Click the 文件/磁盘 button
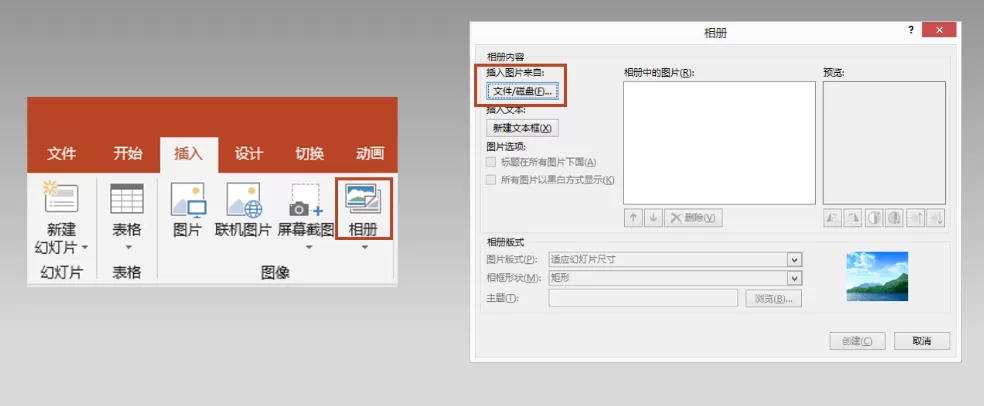This screenshot has width=984, height=406. 522,92
